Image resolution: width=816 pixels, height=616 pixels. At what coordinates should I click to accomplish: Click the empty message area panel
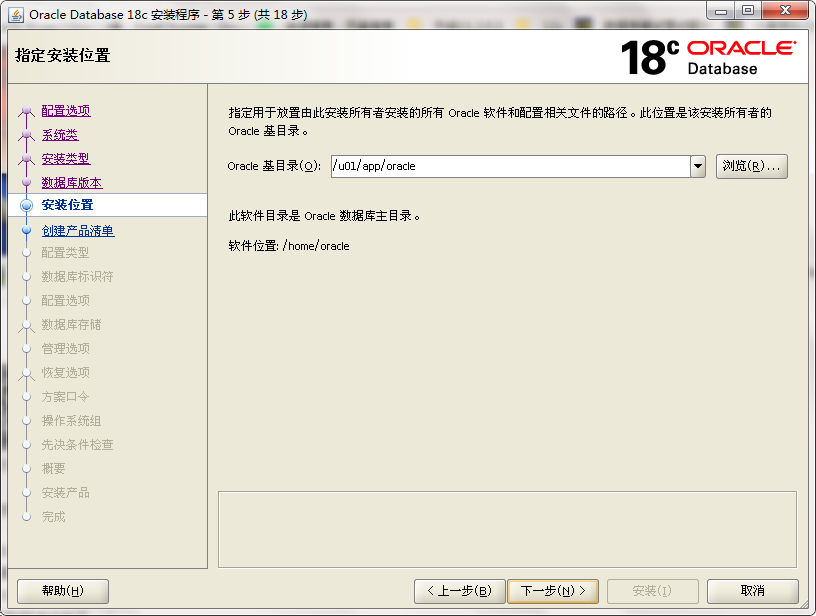tap(507, 530)
